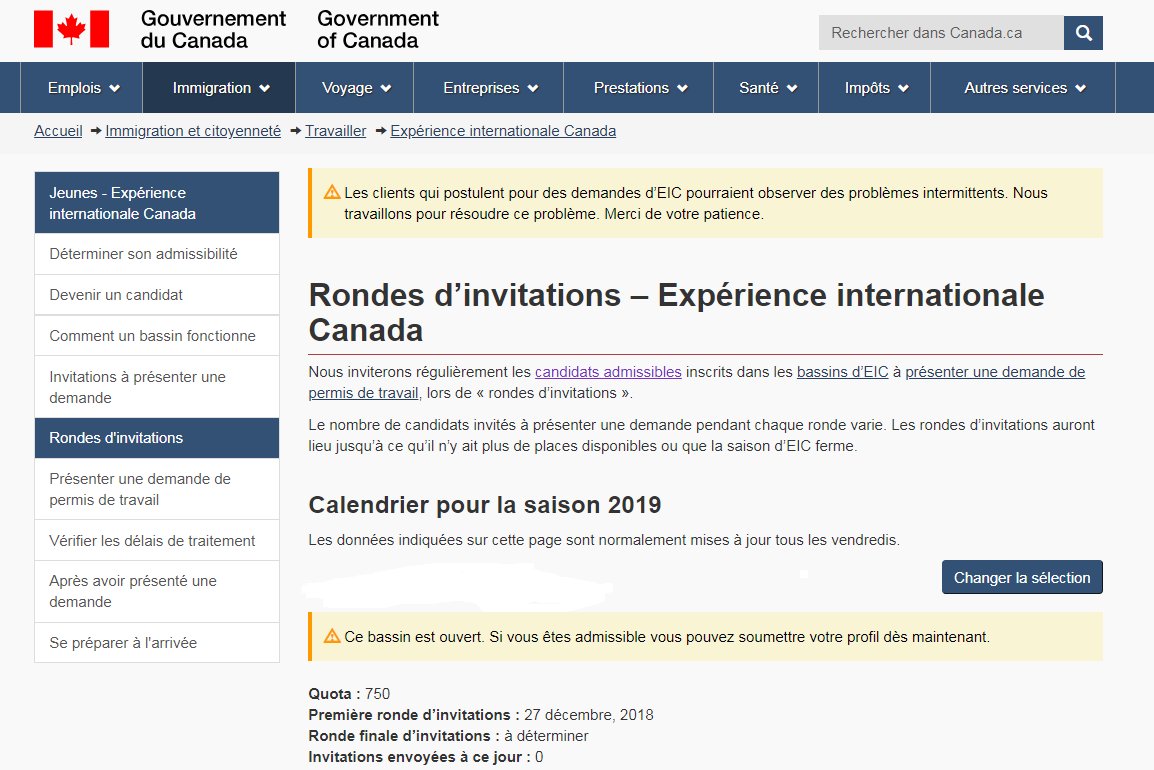1154x770 pixels.
Task: Open 'Expérience internationale Canada' breadcrumb
Action: coord(503,131)
